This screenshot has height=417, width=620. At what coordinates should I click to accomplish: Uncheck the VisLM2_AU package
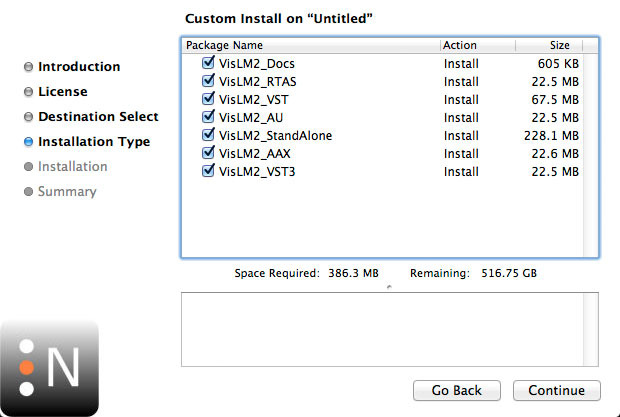pyautogui.click(x=208, y=117)
